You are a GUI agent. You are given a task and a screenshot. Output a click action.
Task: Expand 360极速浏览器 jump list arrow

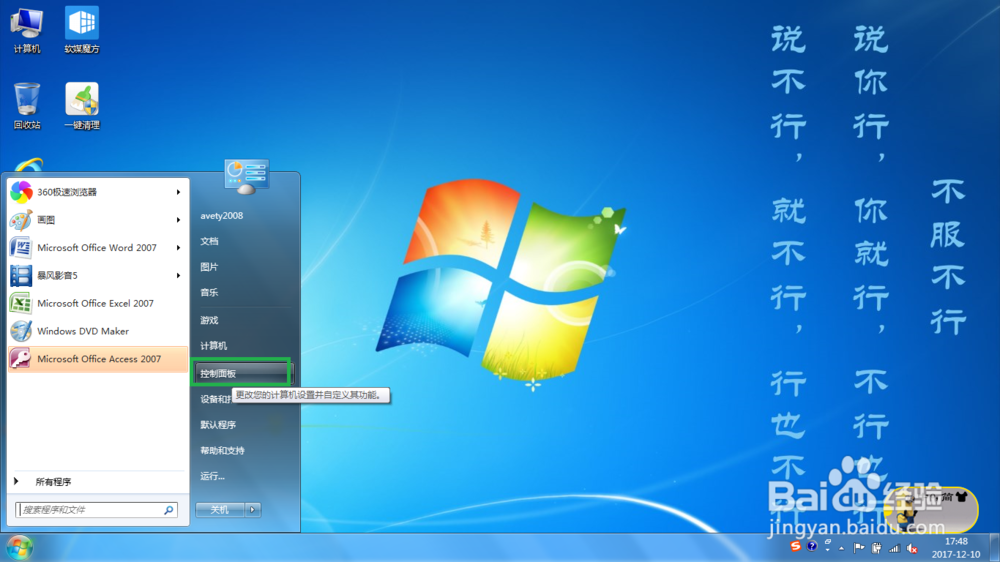(179, 192)
